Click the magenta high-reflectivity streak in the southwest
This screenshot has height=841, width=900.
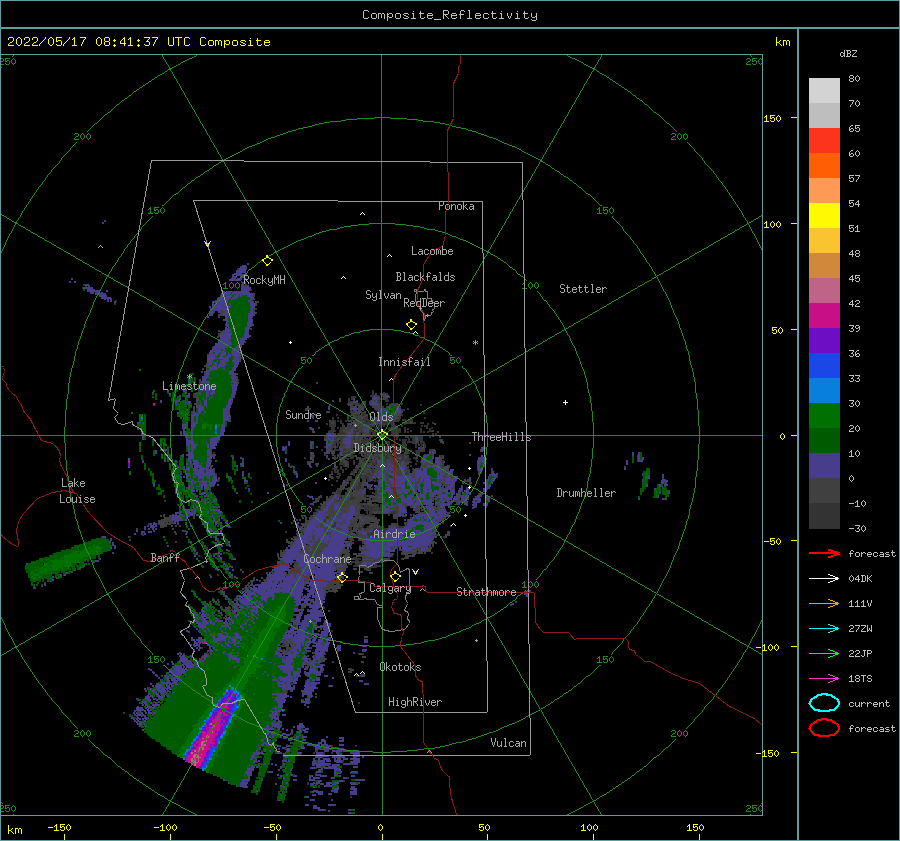click(214, 727)
